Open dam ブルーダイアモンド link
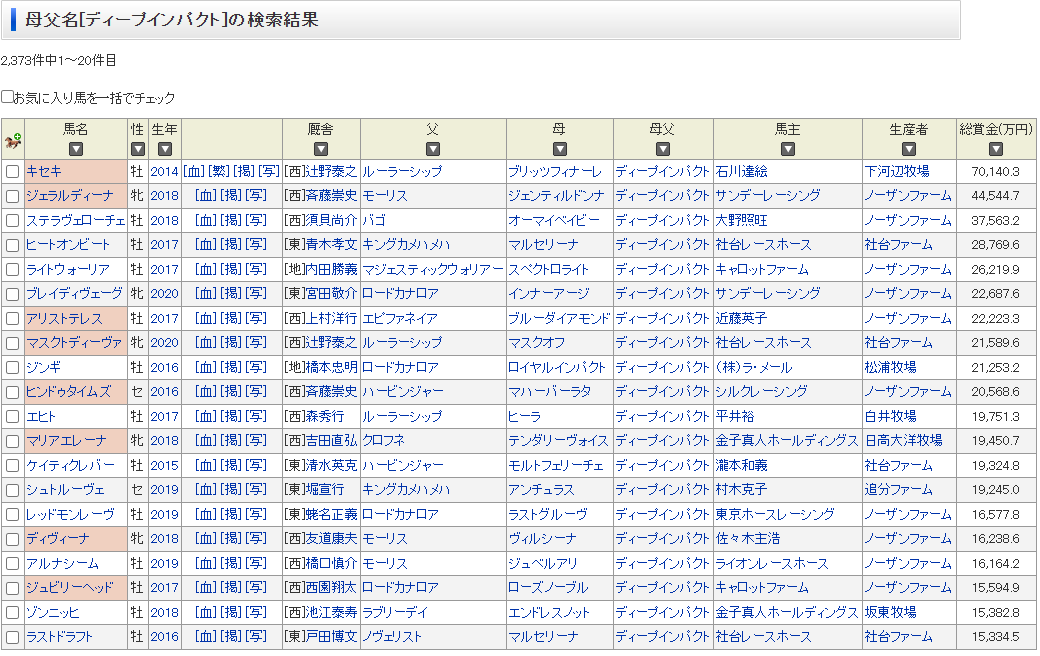 coord(558,318)
